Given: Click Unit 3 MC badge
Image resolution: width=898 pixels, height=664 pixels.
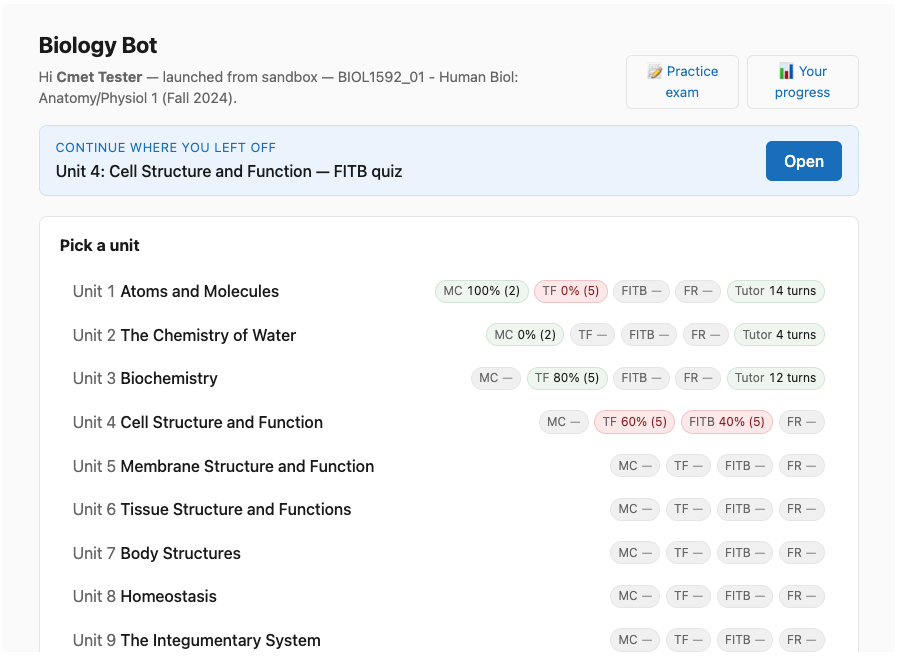Looking at the screenshot, I should (x=496, y=378).
